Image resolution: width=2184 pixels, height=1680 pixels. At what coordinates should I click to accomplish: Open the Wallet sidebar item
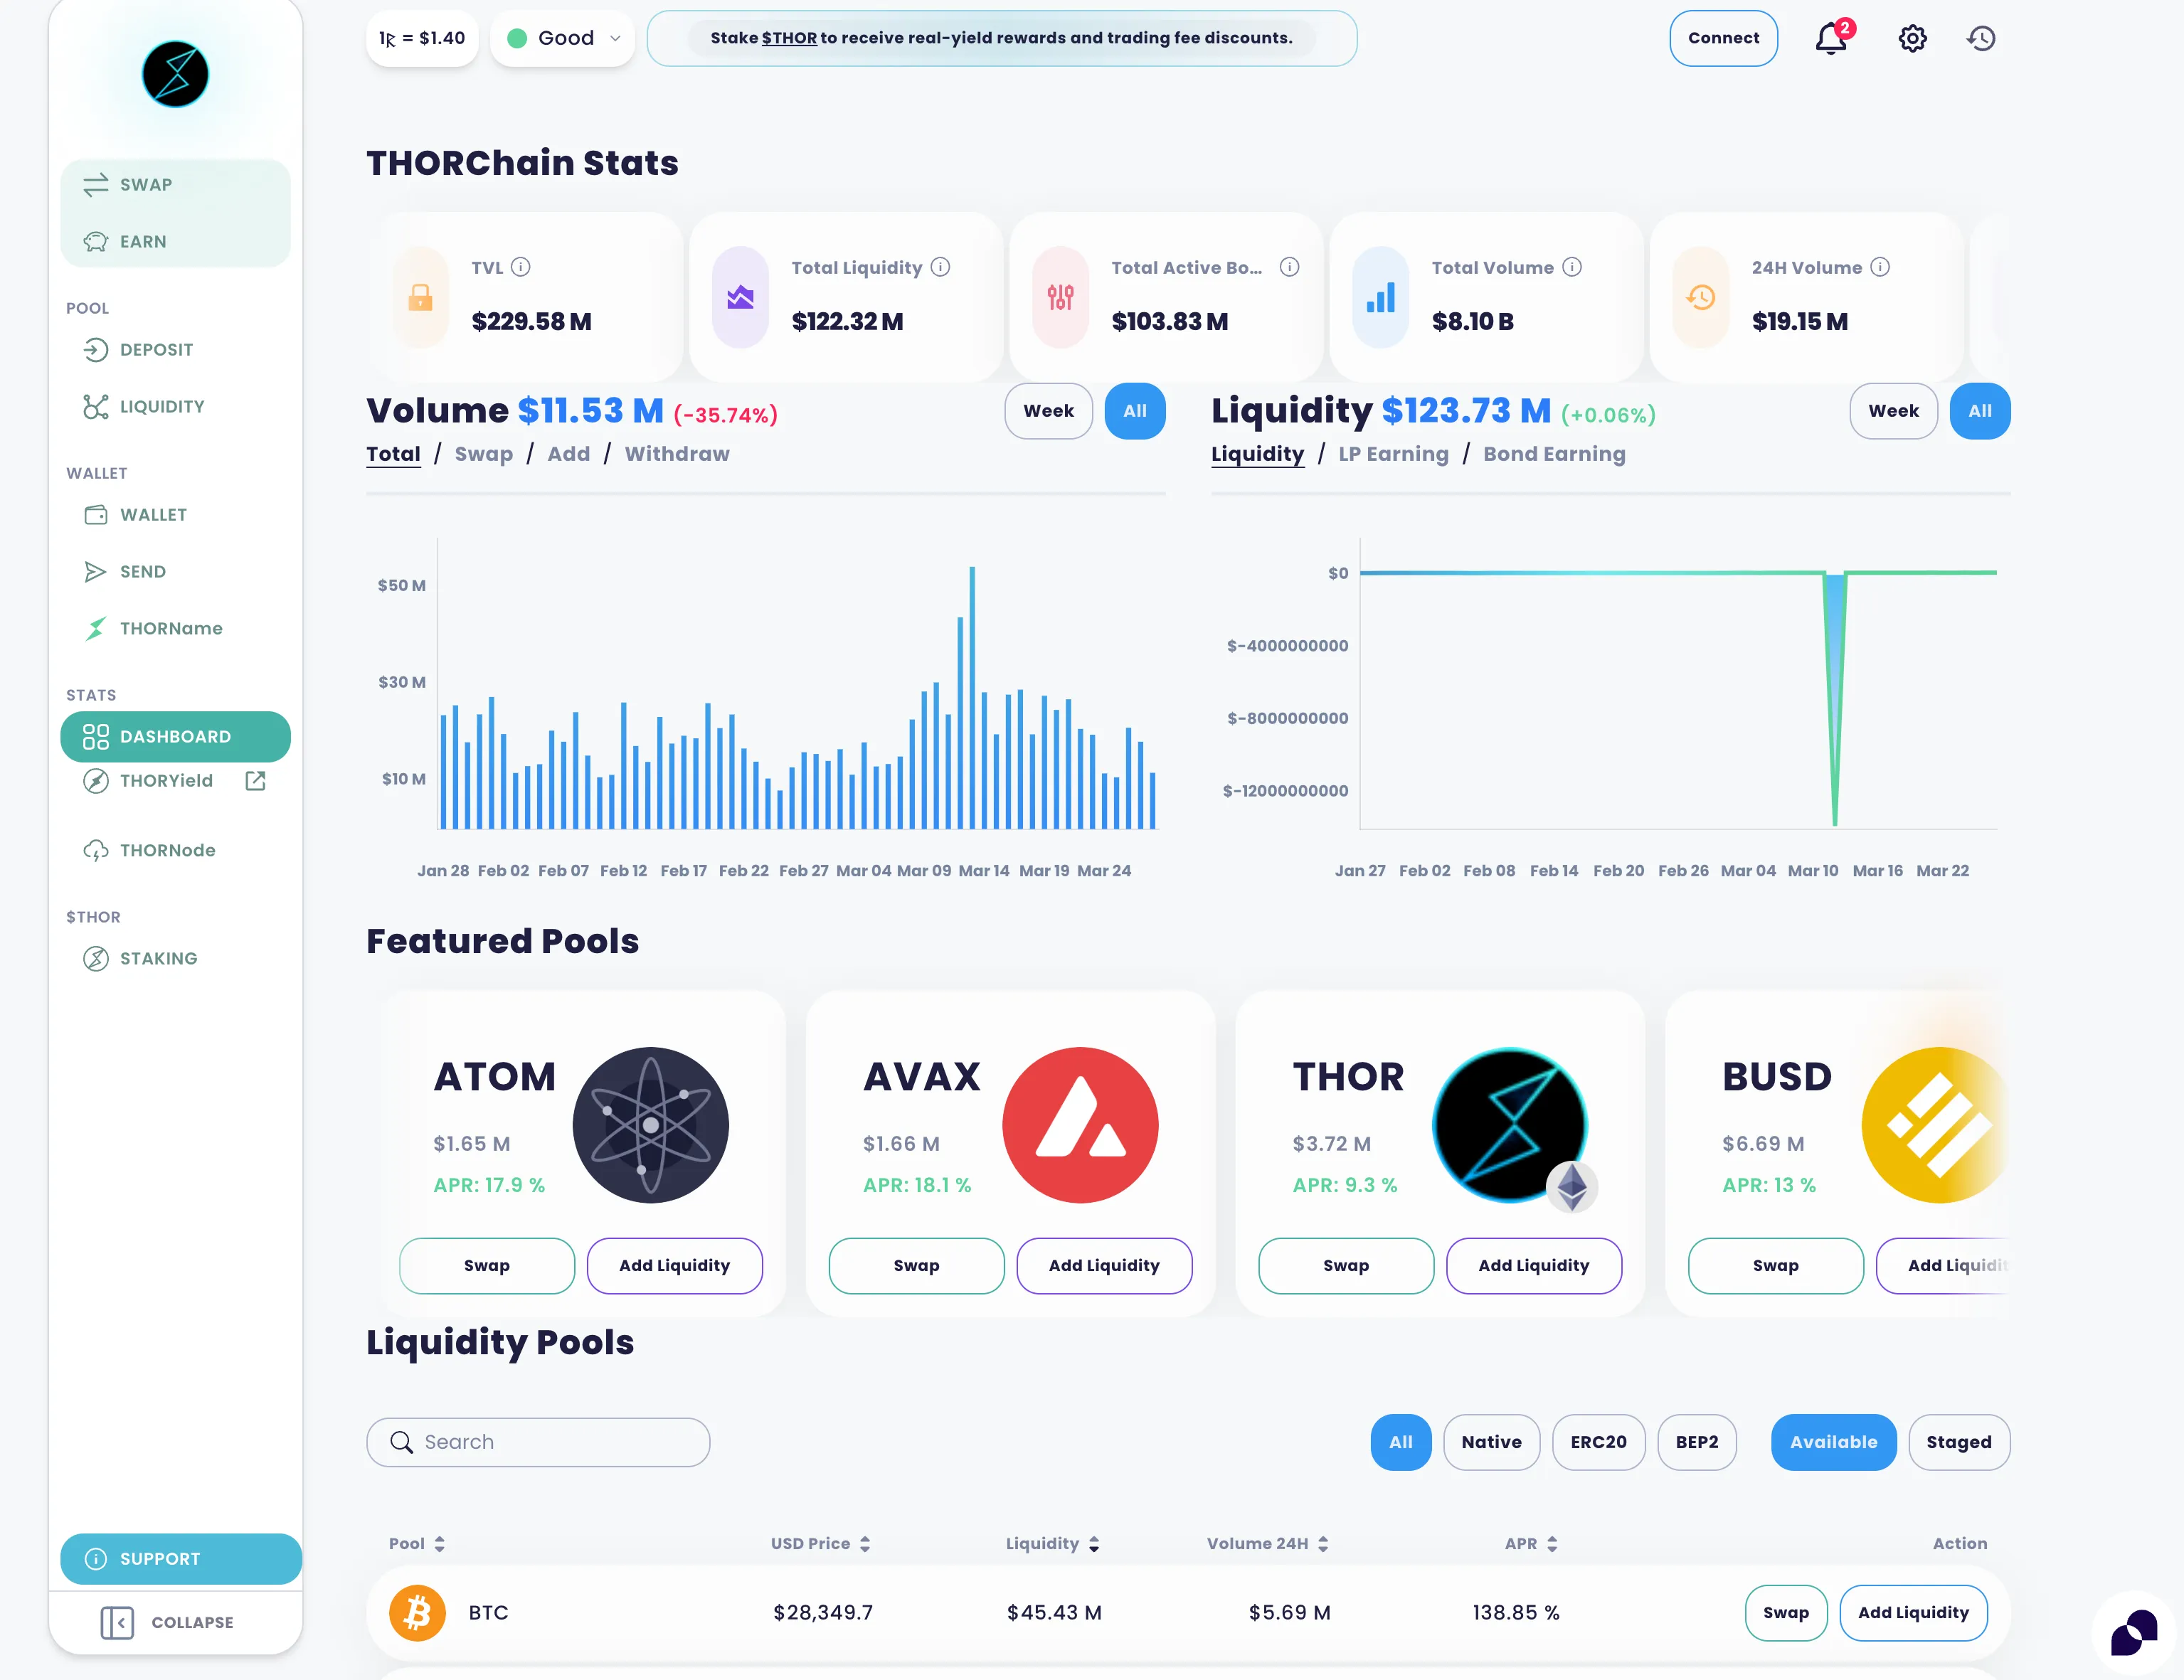pyautogui.click(x=175, y=515)
